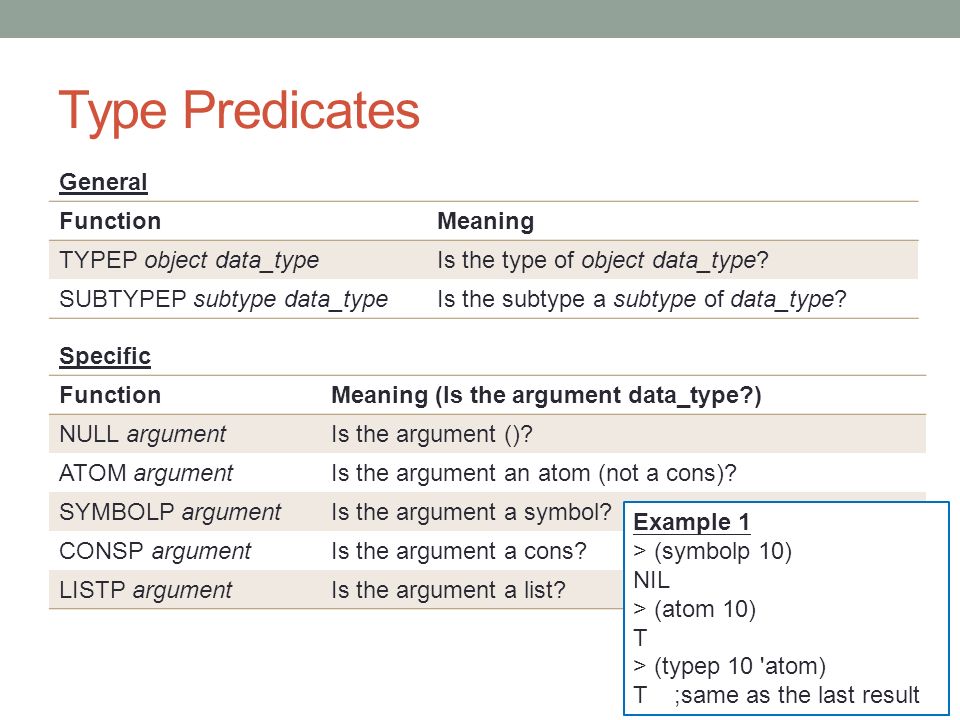Click the Example 1 box heading

[x=691, y=522]
